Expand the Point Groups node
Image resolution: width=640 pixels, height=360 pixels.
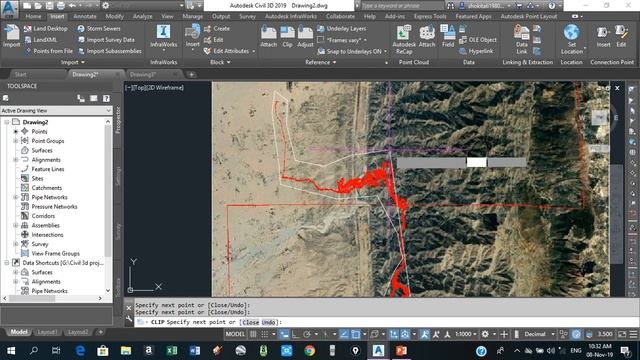point(16,141)
